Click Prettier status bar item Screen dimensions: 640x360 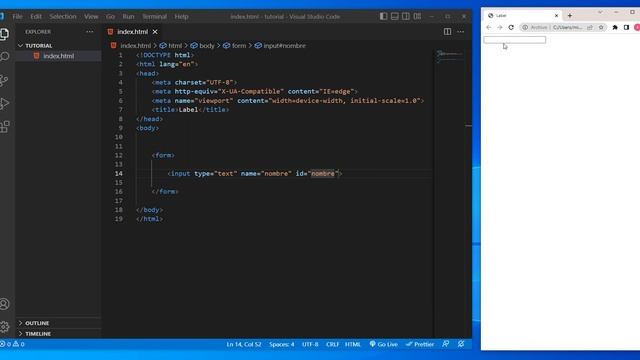click(x=420, y=344)
